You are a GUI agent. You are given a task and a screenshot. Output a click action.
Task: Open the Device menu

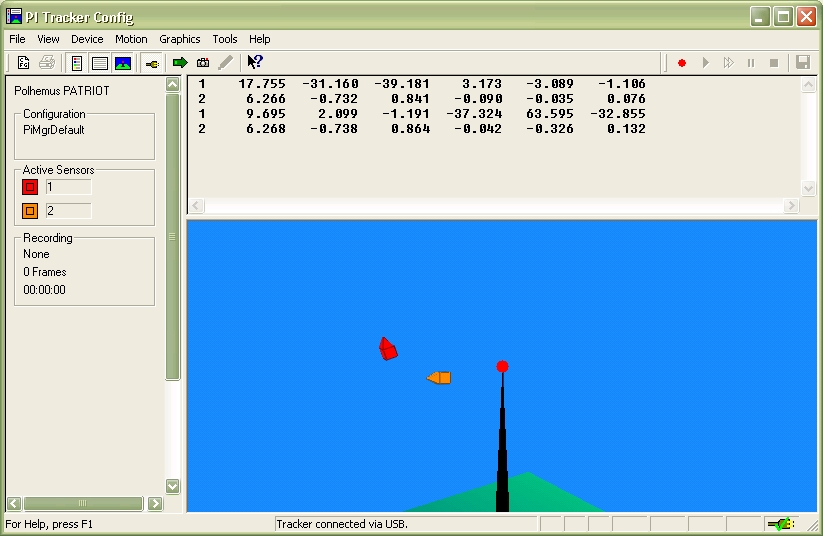[x=87, y=39]
